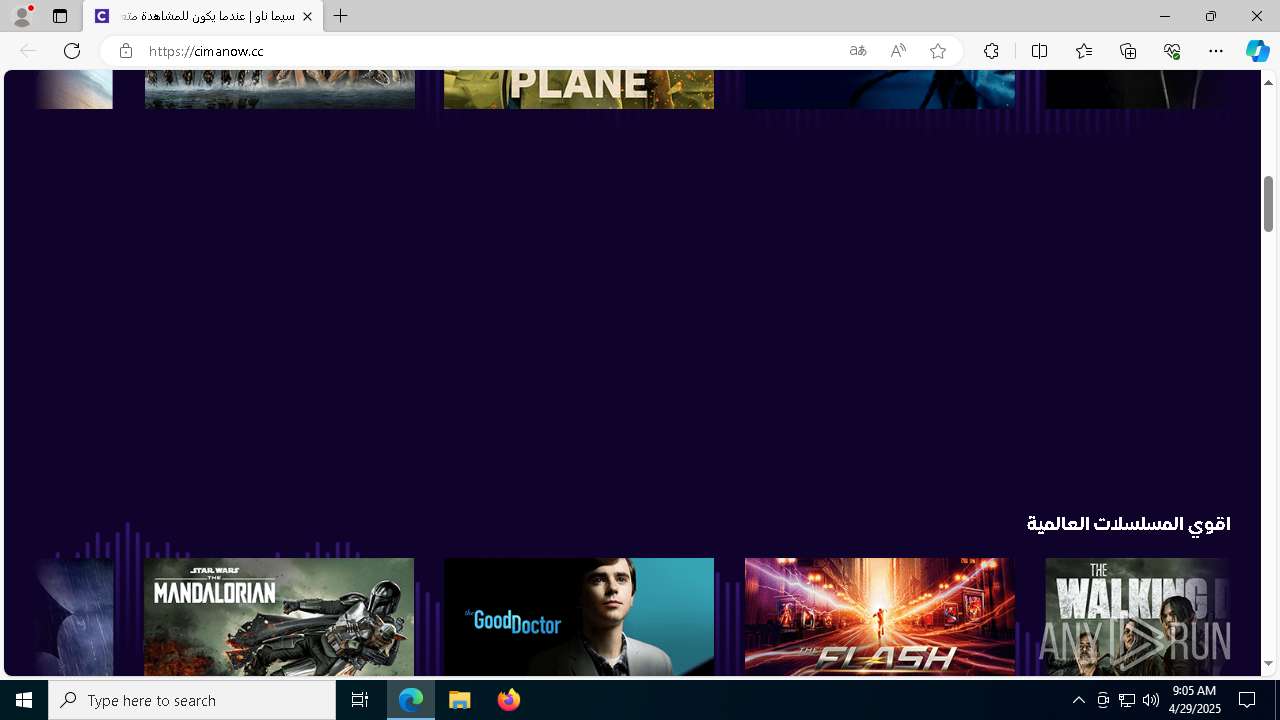
Task: Open The Good Doctor series poster
Action: coord(579,617)
